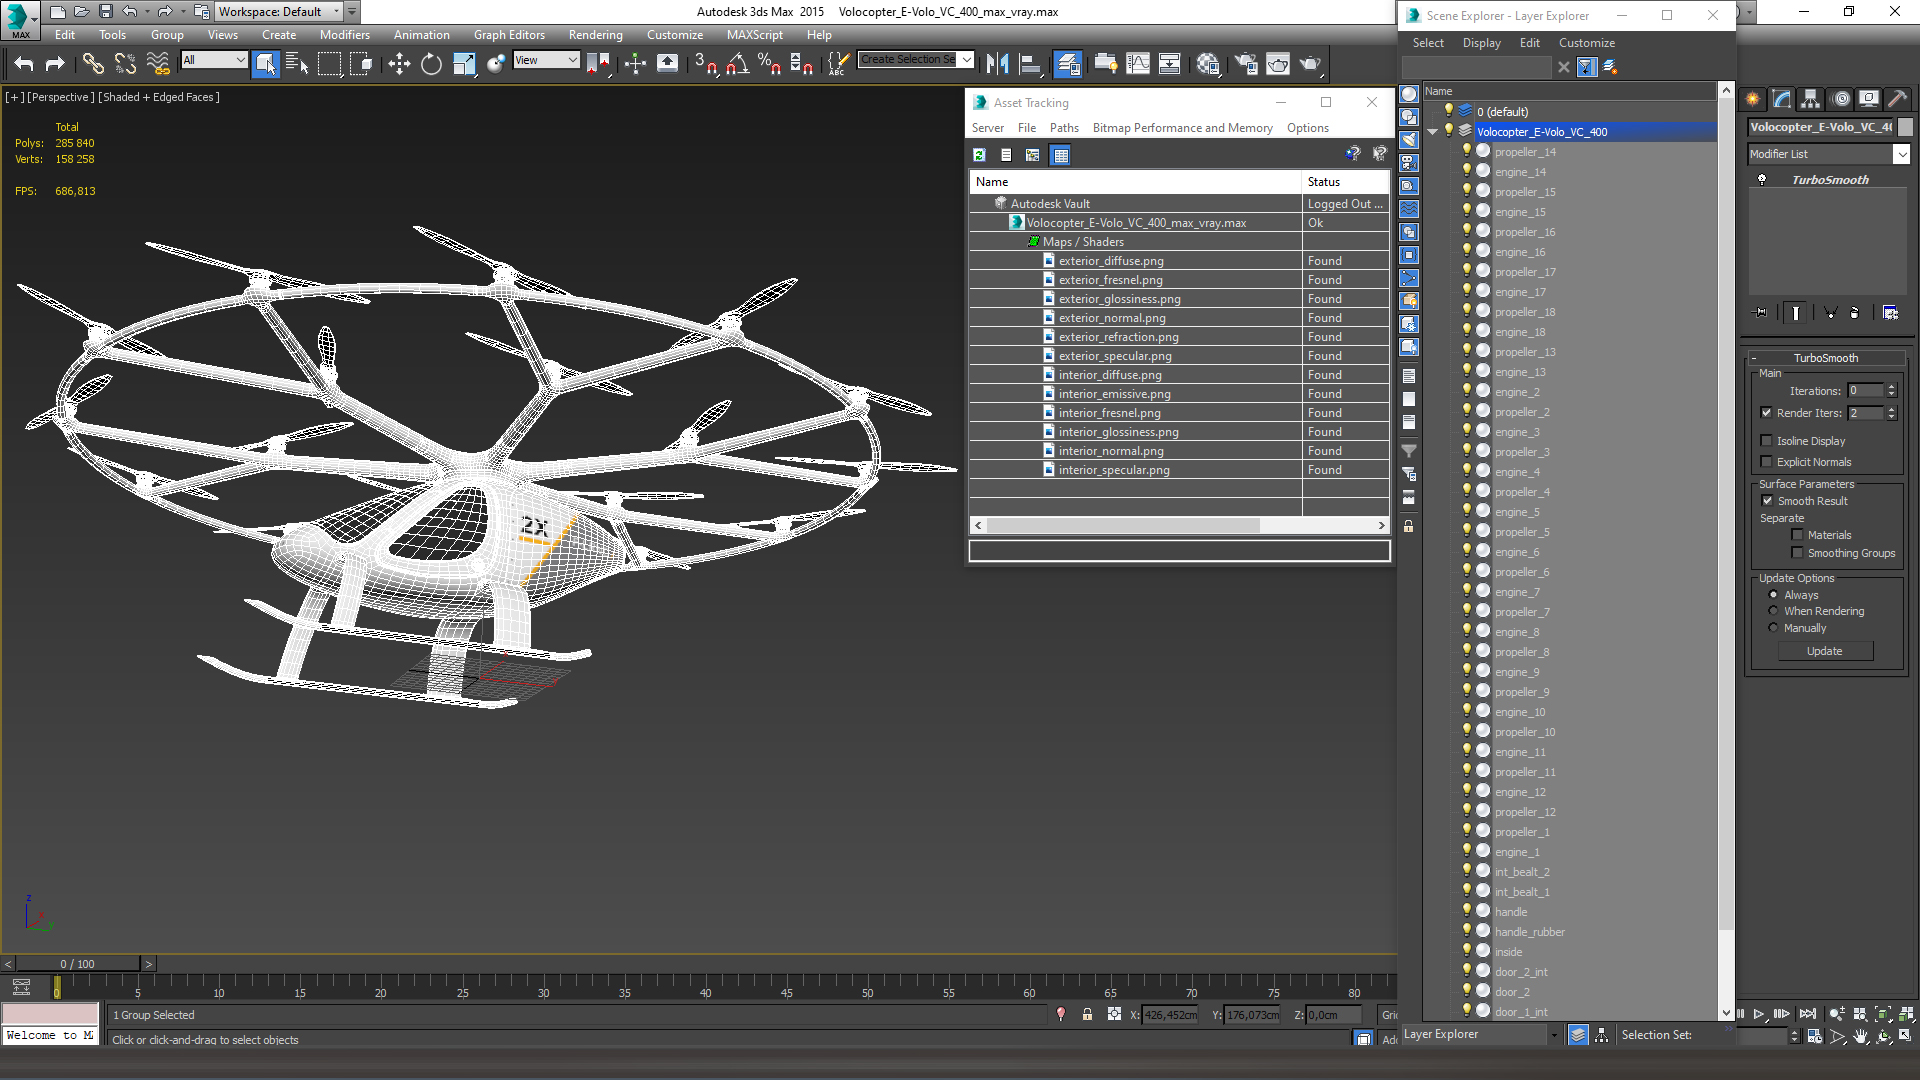Viewport: 1920px width, 1080px height.
Task: Open the Schematic View icon
Action: (x=1169, y=64)
